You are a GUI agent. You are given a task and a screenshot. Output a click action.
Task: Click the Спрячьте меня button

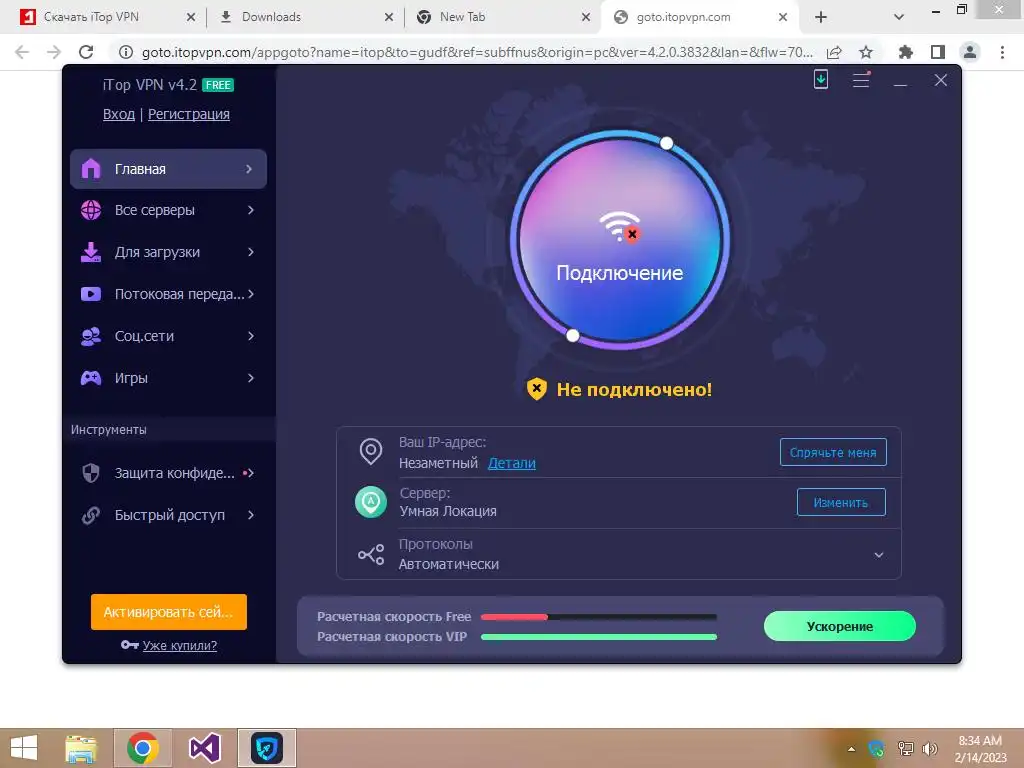pos(833,452)
